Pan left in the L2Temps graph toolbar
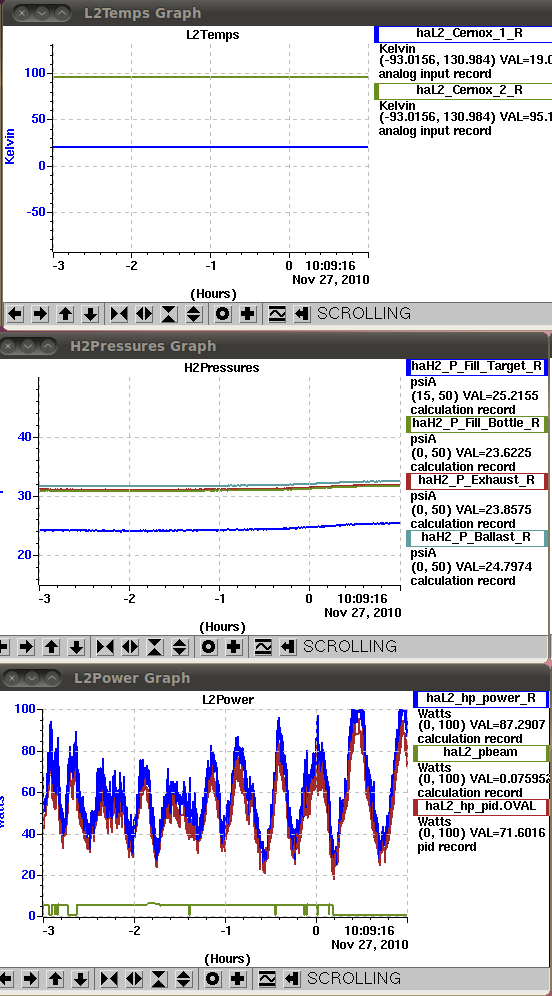The image size is (552, 996). [15, 314]
